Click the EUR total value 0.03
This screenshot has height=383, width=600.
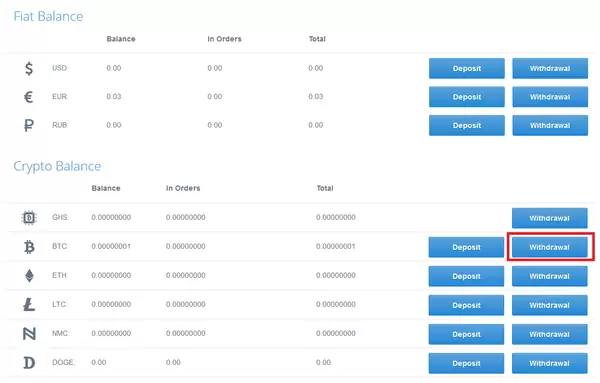click(x=316, y=96)
